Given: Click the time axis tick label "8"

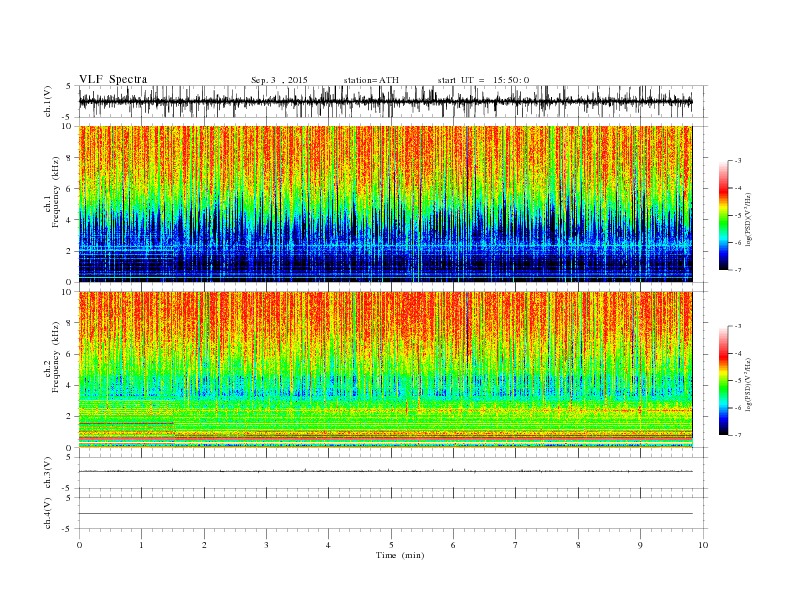Looking at the screenshot, I should (578, 545).
